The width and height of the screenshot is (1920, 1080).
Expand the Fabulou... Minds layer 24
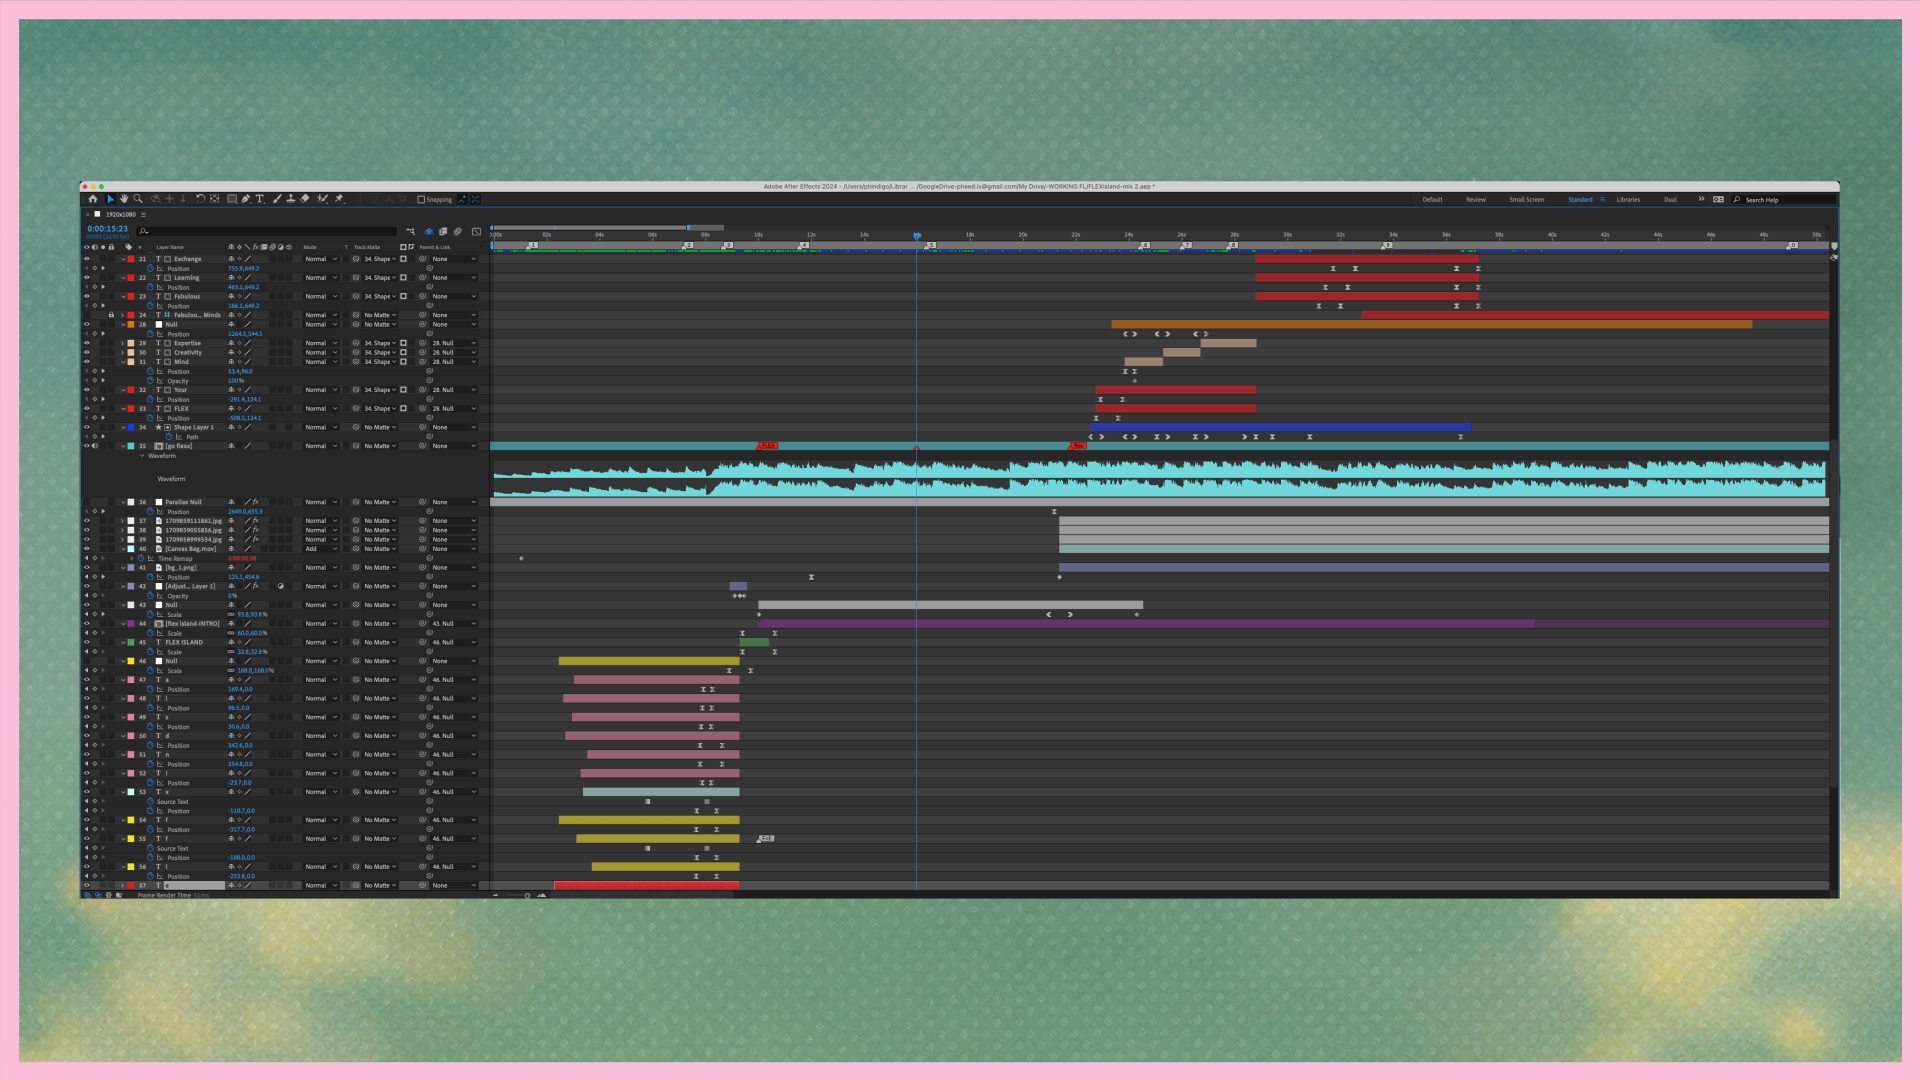[123, 315]
